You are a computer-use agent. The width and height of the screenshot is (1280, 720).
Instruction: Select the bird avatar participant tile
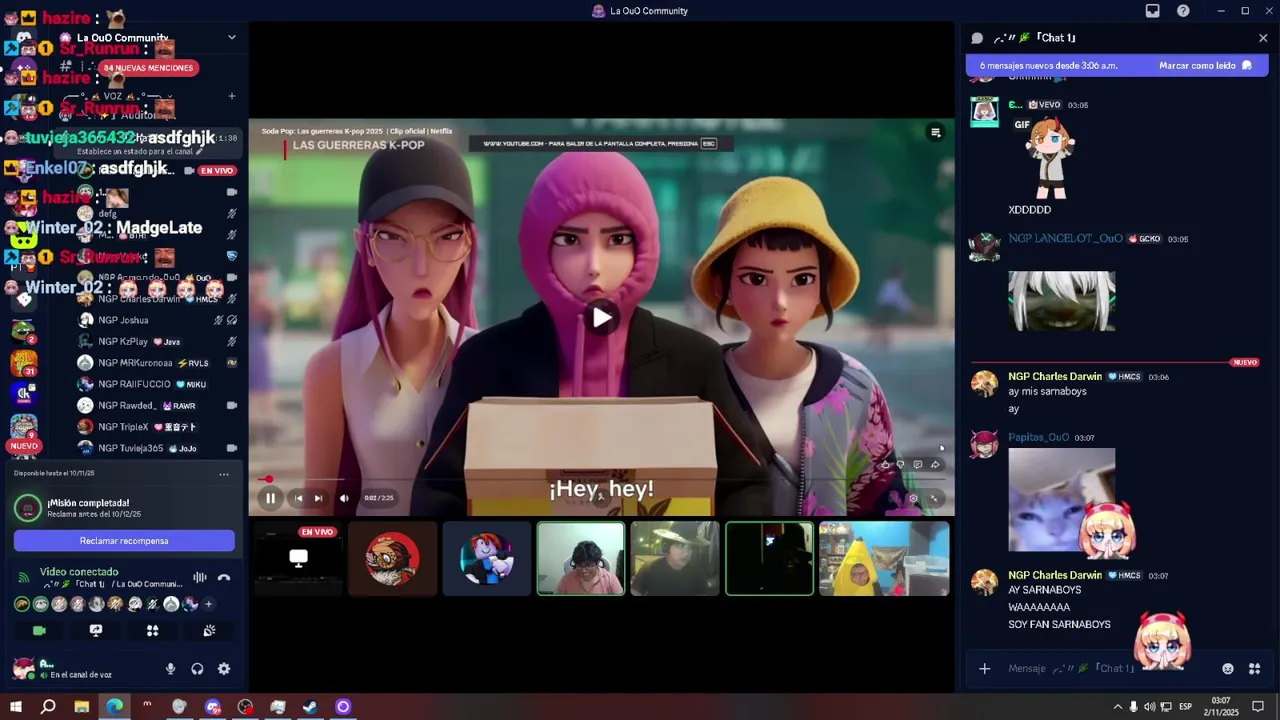[392, 558]
